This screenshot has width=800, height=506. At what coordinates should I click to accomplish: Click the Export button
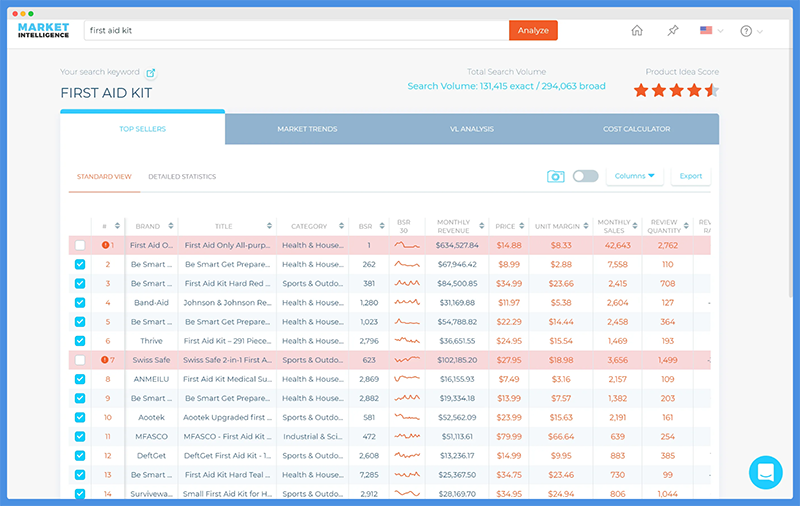691,176
